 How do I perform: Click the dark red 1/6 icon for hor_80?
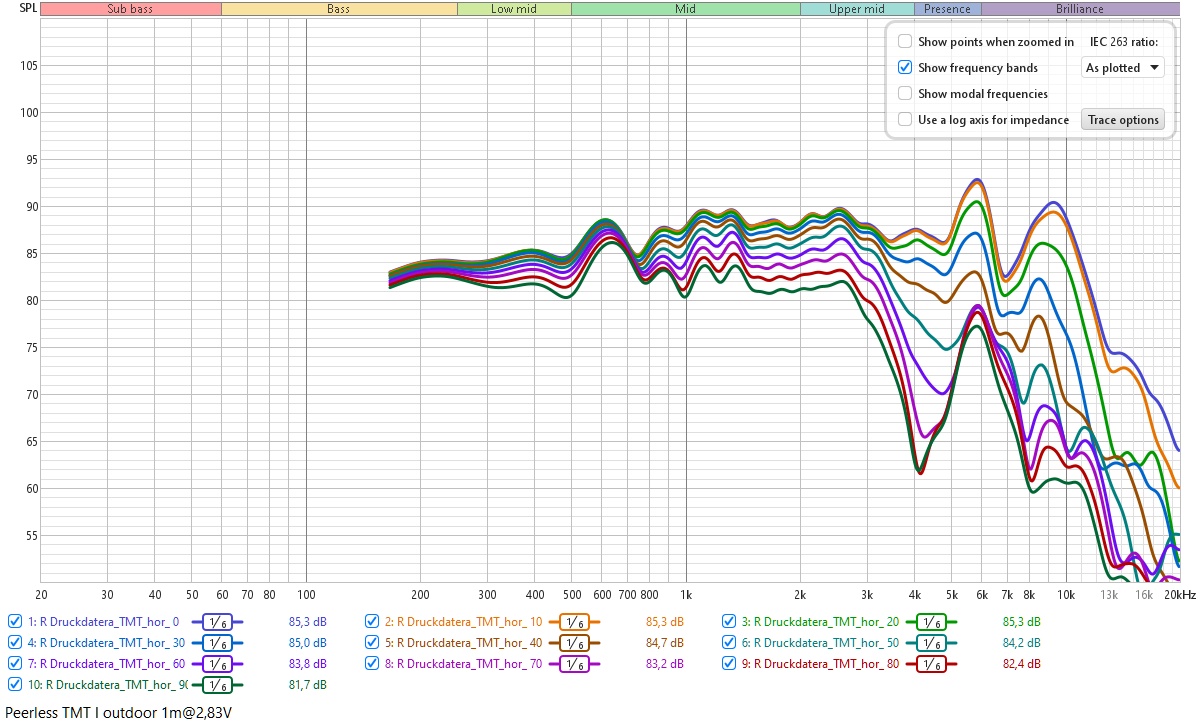coord(931,663)
